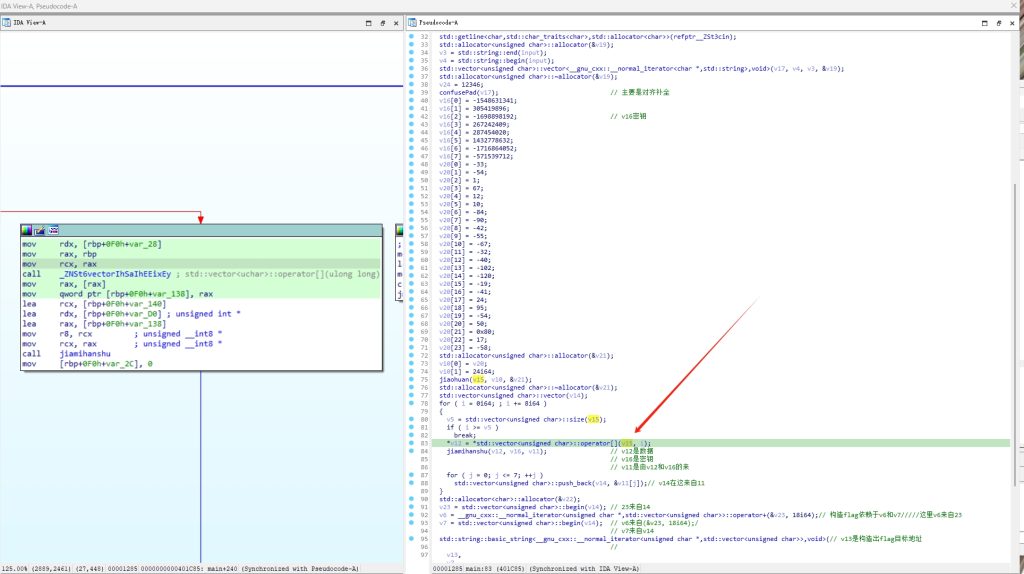Maximize the Pseudocode-A pane
The width and height of the screenshot is (1024, 574).
(985, 23)
